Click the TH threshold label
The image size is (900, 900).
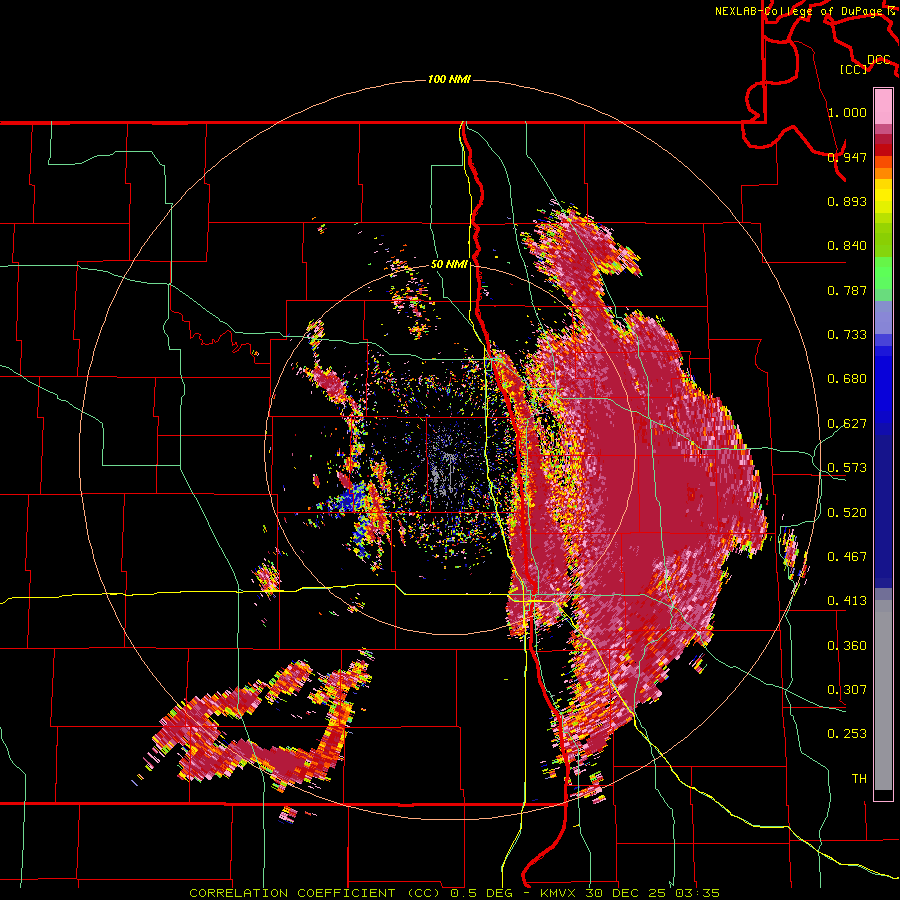[x=859, y=779]
